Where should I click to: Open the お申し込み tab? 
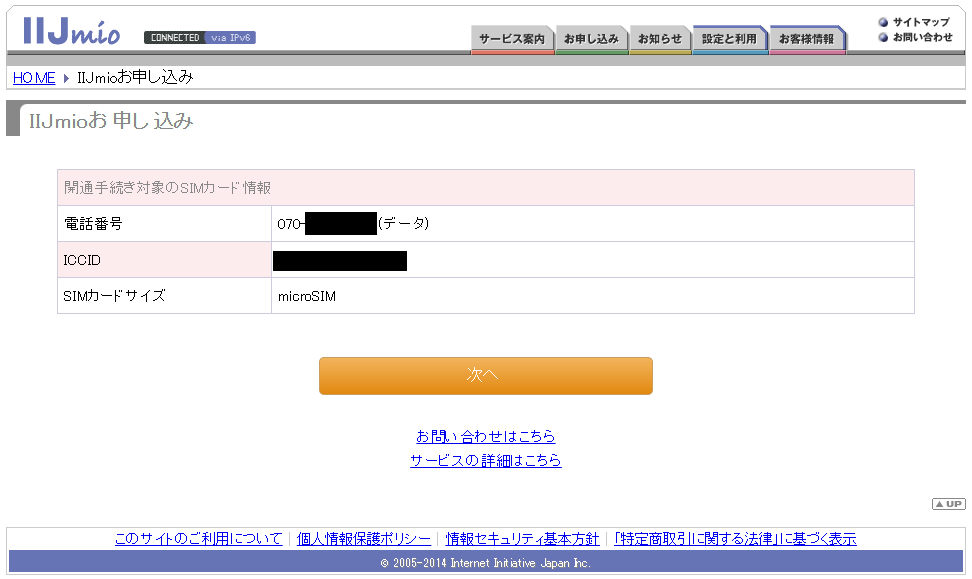tap(591, 39)
